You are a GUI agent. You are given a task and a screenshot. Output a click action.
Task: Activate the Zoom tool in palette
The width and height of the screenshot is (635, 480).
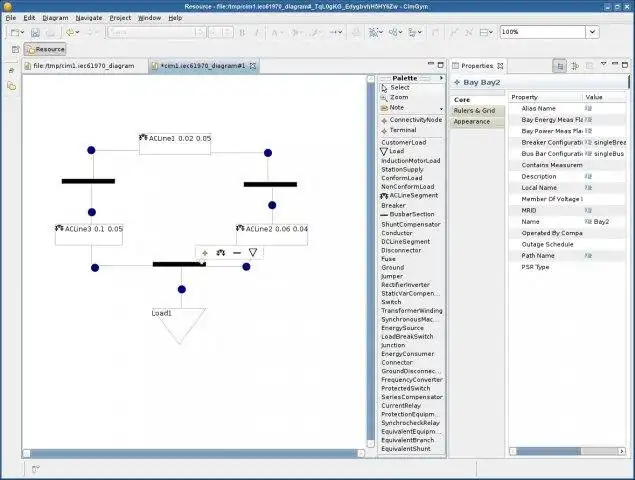click(395, 97)
